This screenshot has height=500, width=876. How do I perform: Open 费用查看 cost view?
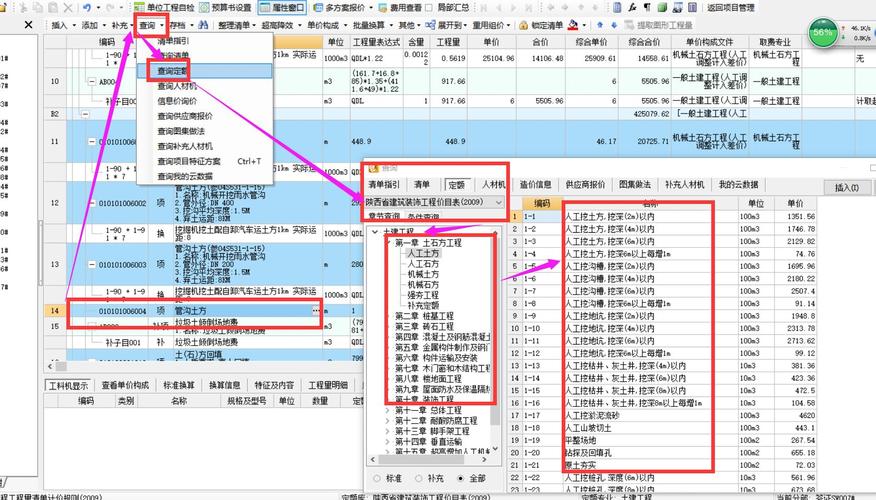400,7
